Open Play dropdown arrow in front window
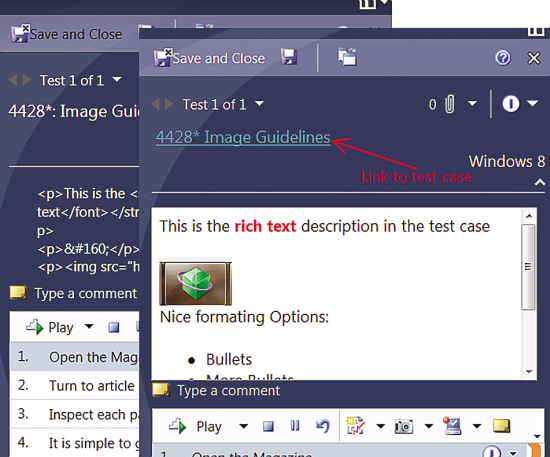This screenshot has width=550, height=457. tap(243, 426)
